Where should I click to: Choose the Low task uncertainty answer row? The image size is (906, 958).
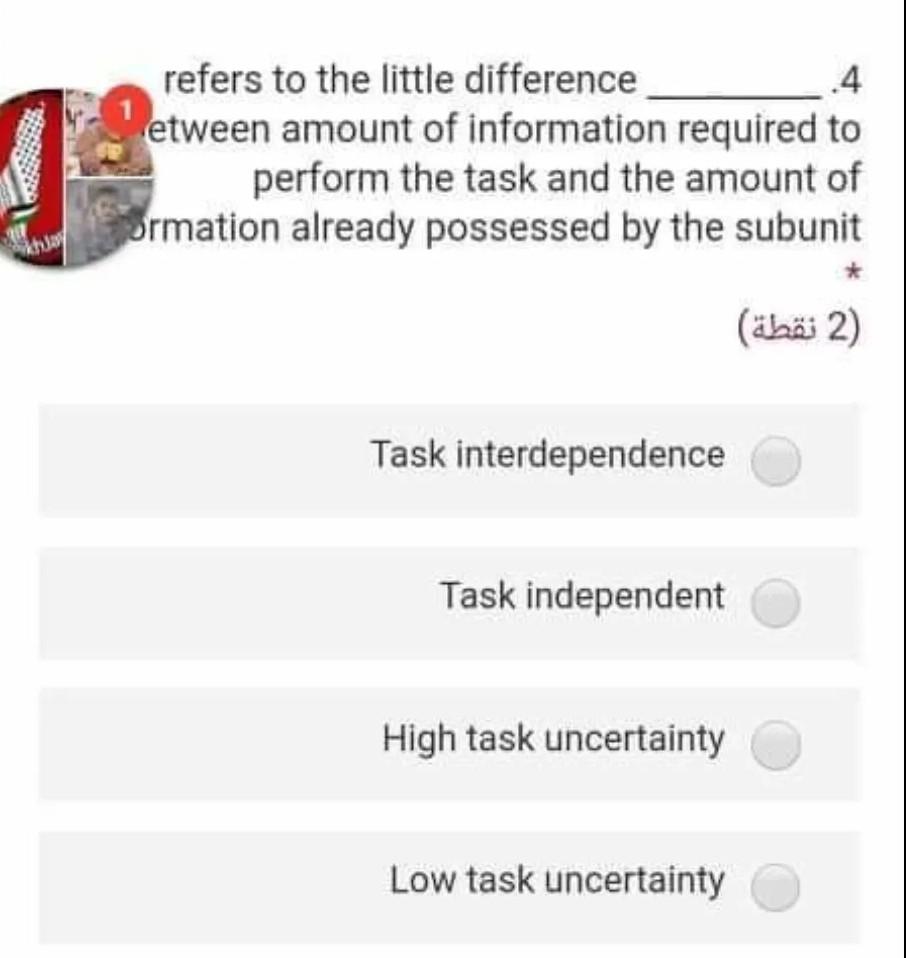tap(450, 880)
